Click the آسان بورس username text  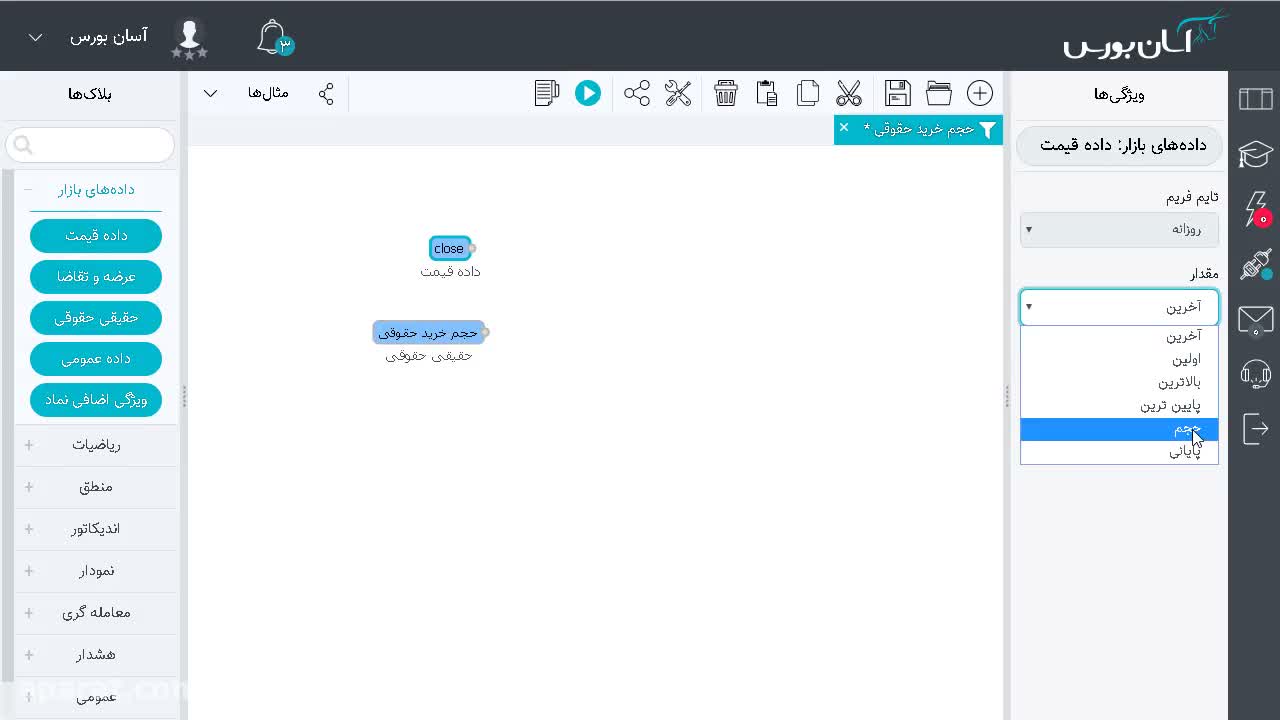pos(108,37)
